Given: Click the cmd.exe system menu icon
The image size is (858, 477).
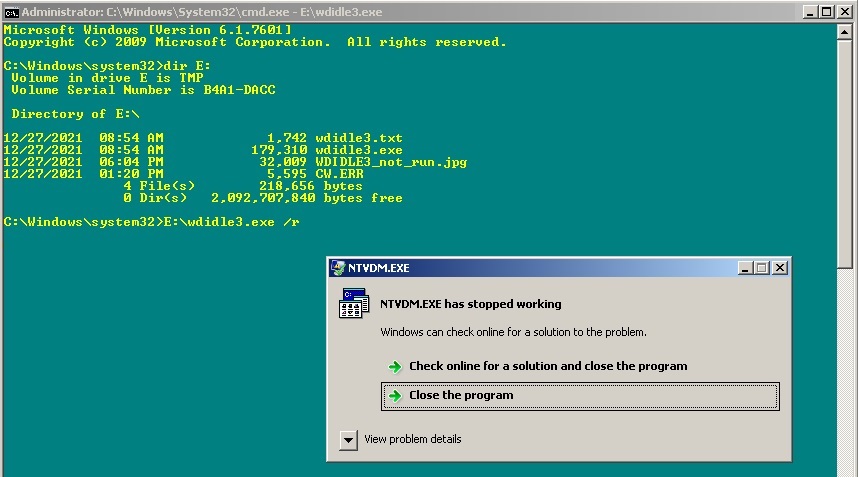Looking at the screenshot, I should pyautogui.click(x=11, y=12).
